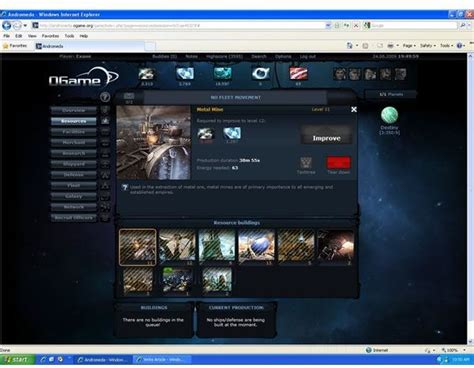Click the icon beside the Resources menu button
The image size is (474, 368).
105,121
